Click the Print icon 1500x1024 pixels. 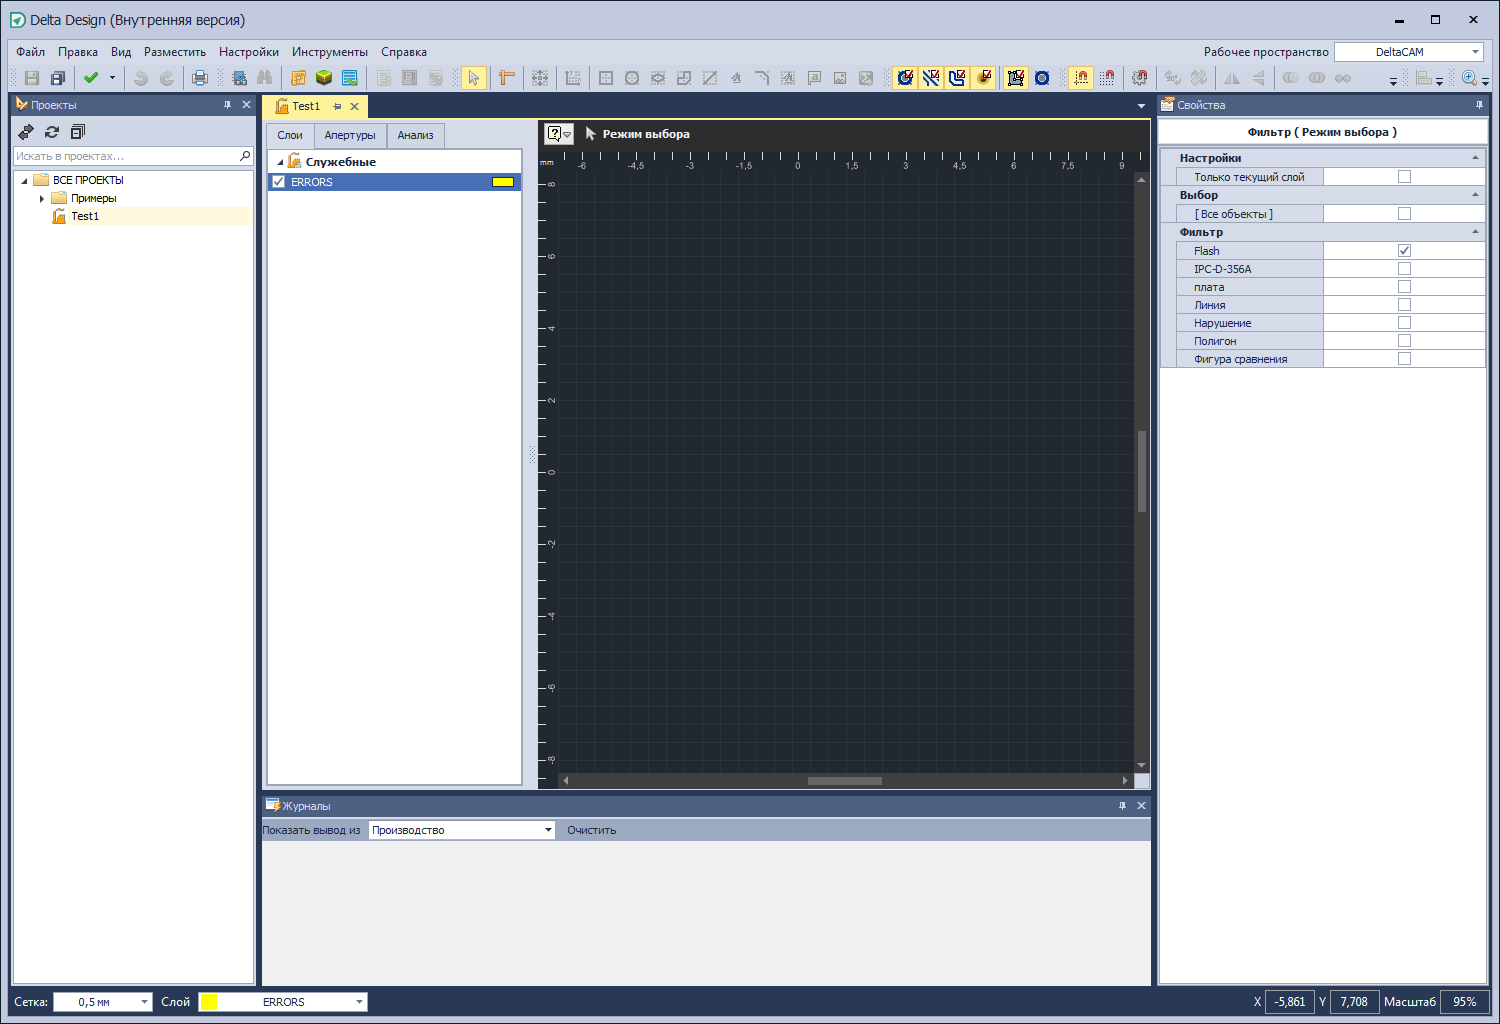pos(200,78)
